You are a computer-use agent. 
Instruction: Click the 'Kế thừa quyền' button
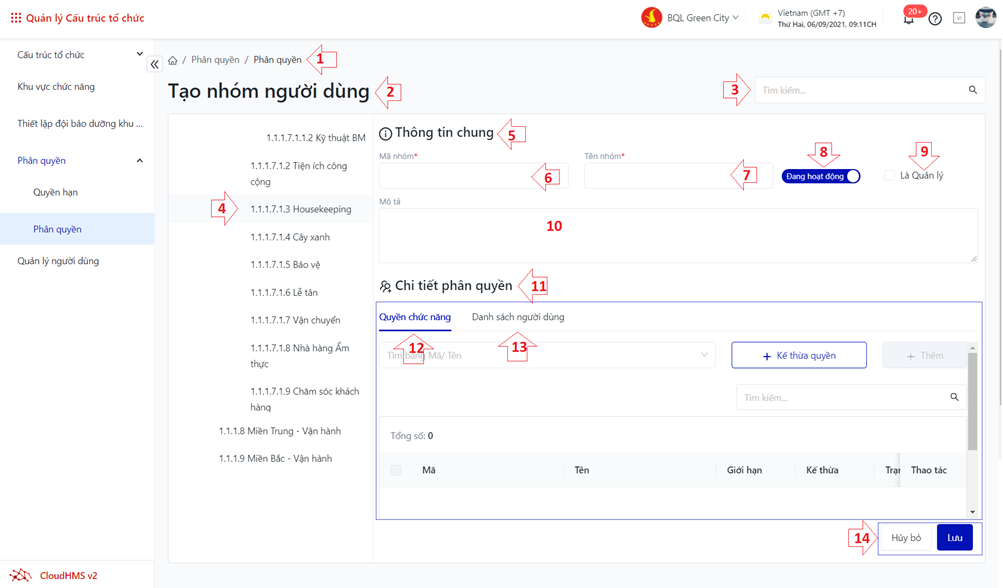click(798, 355)
